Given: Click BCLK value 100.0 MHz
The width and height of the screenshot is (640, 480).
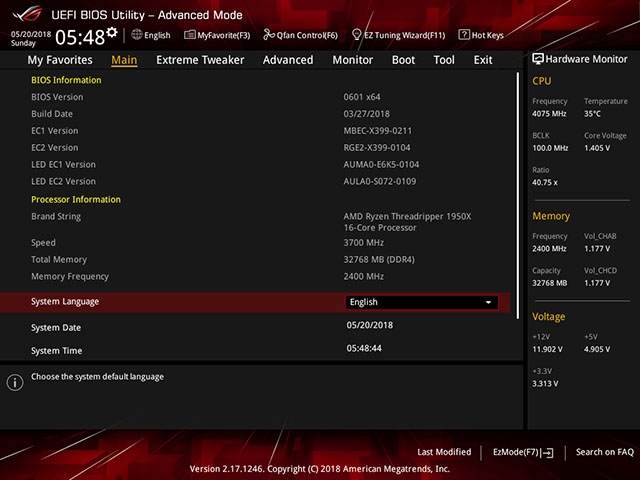Looking at the screenshot, I should coord(550,148).
